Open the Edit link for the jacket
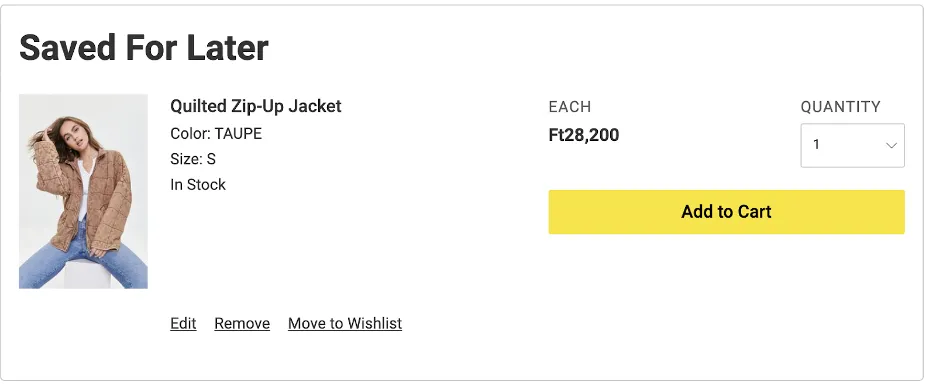The width and height of the screenshot is (936, 392). point(183,323)
